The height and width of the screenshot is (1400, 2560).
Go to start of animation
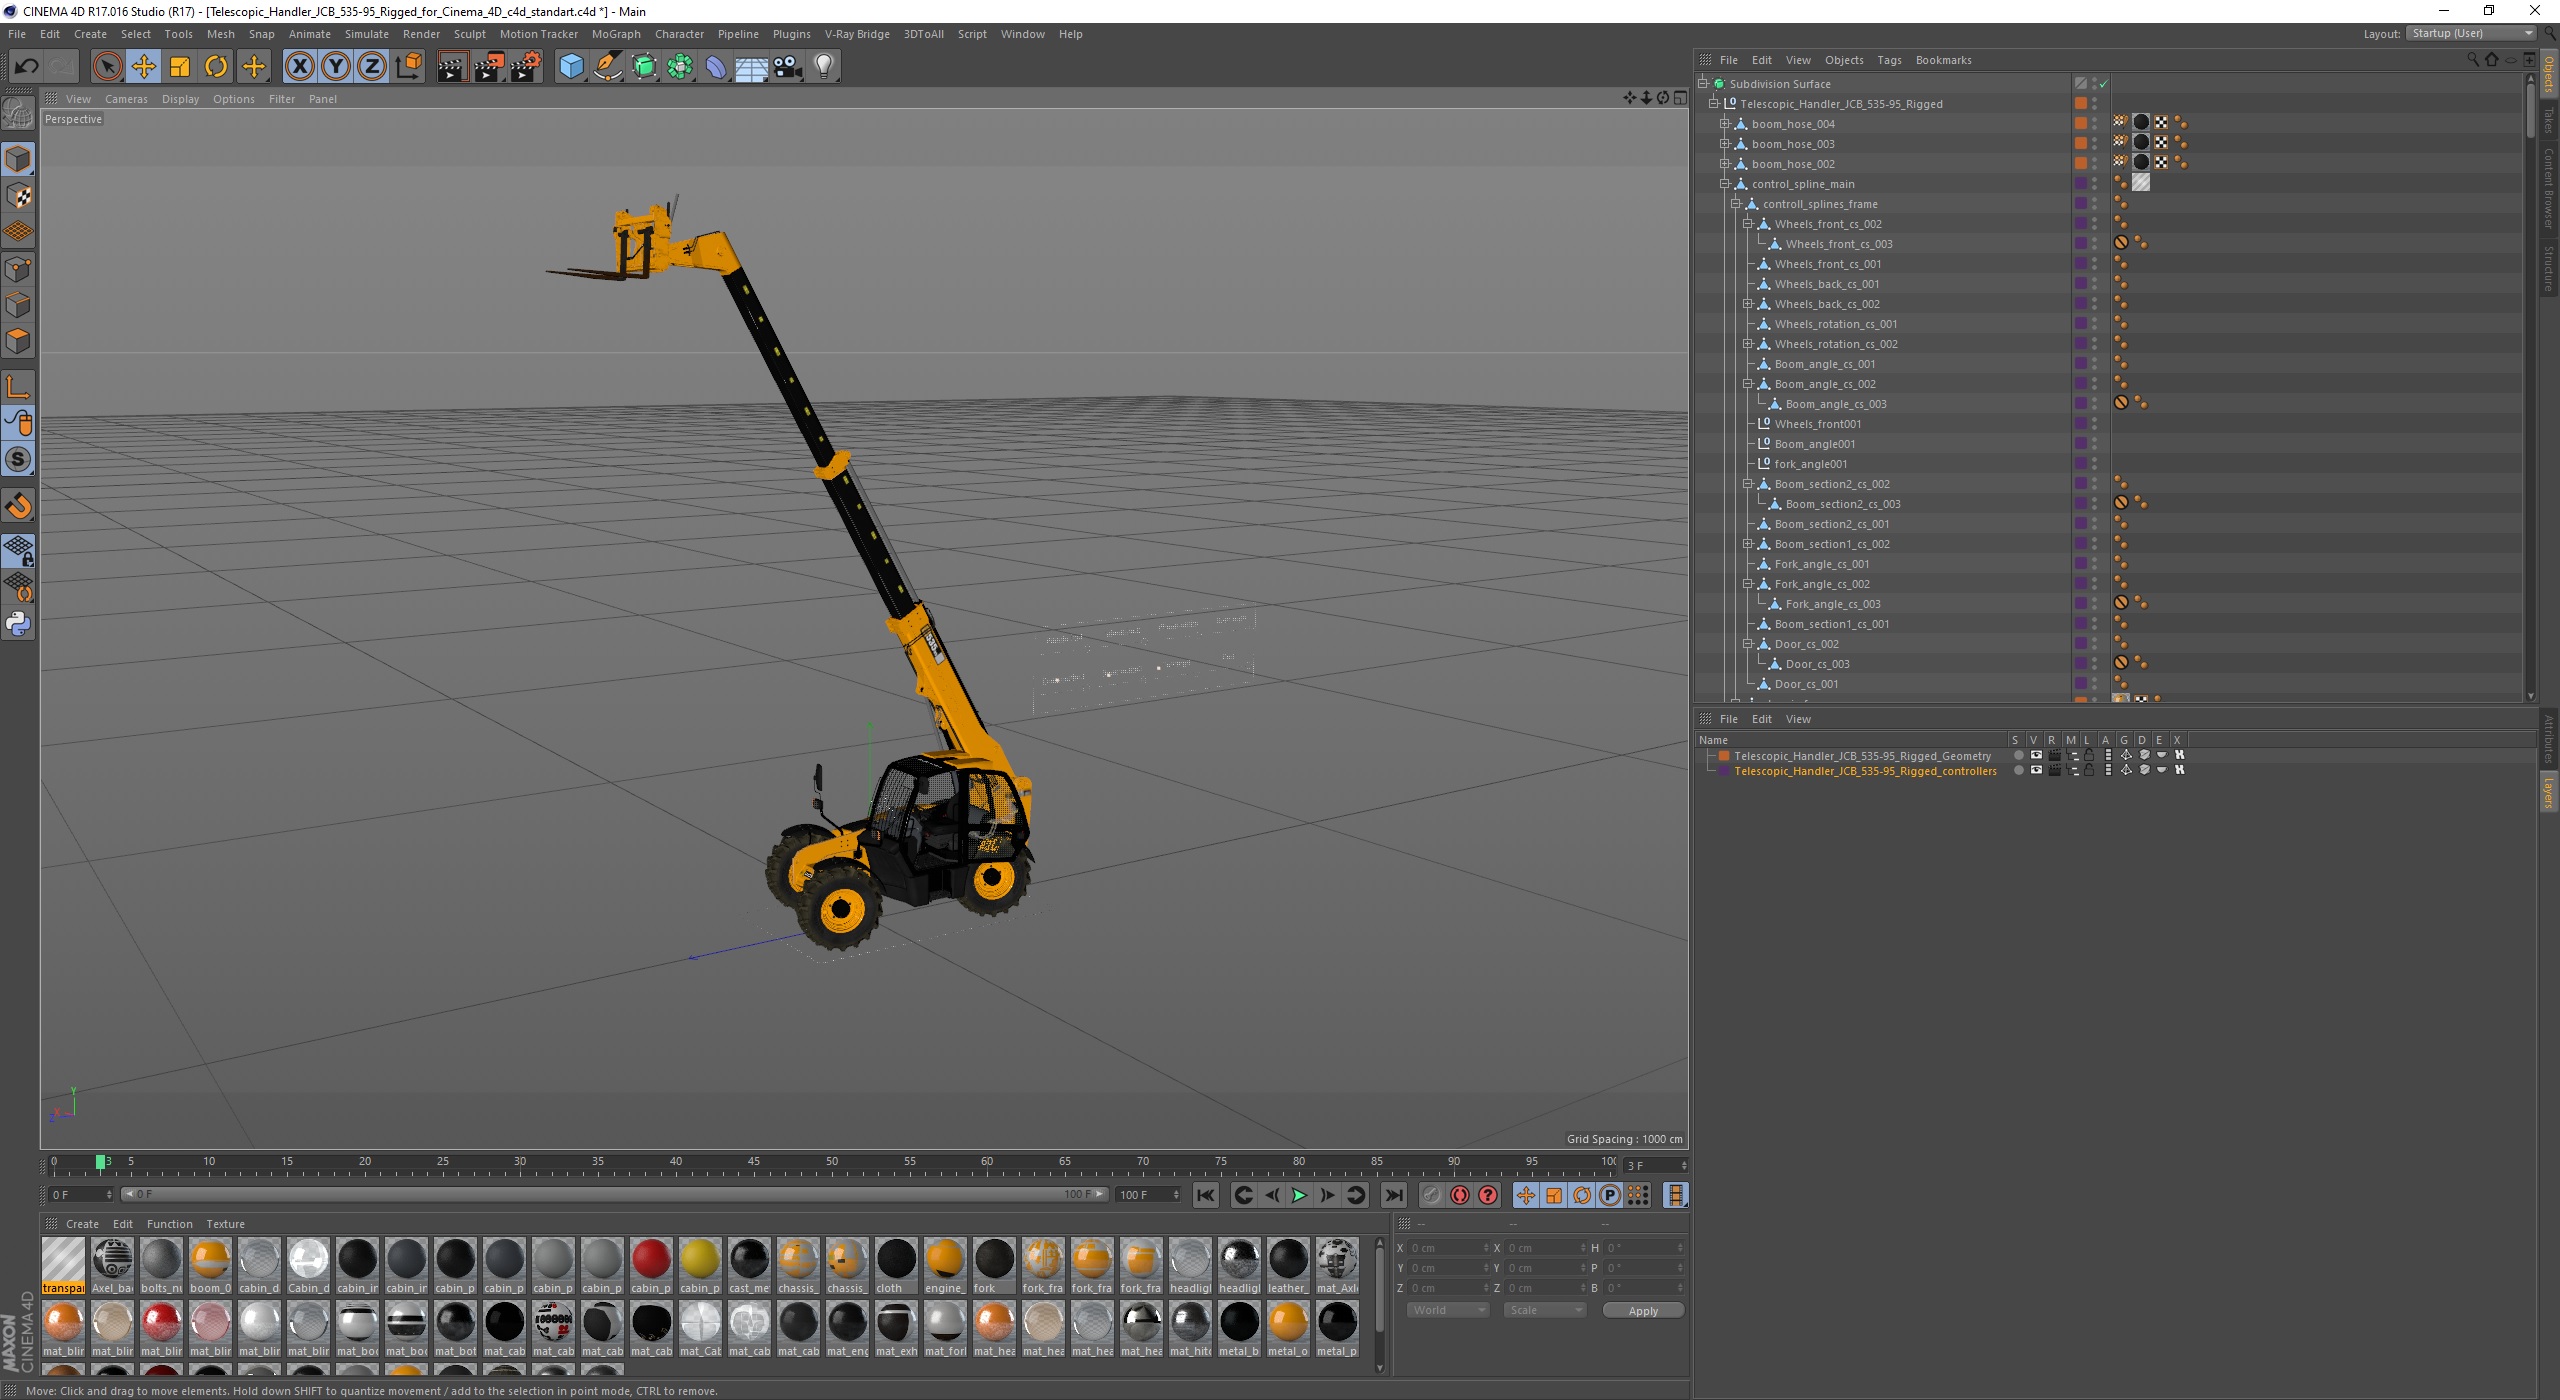pos(1206,1195)
